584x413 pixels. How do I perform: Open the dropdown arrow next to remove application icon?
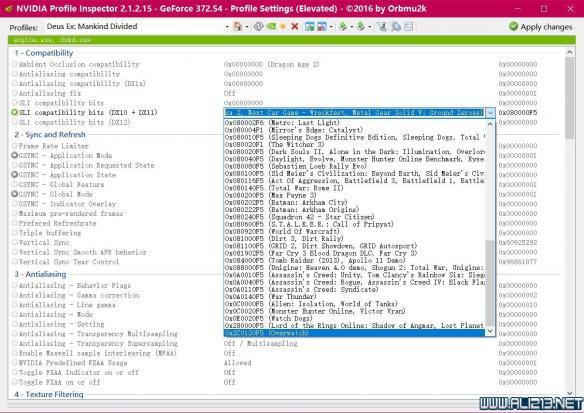(x=331, y=27)
